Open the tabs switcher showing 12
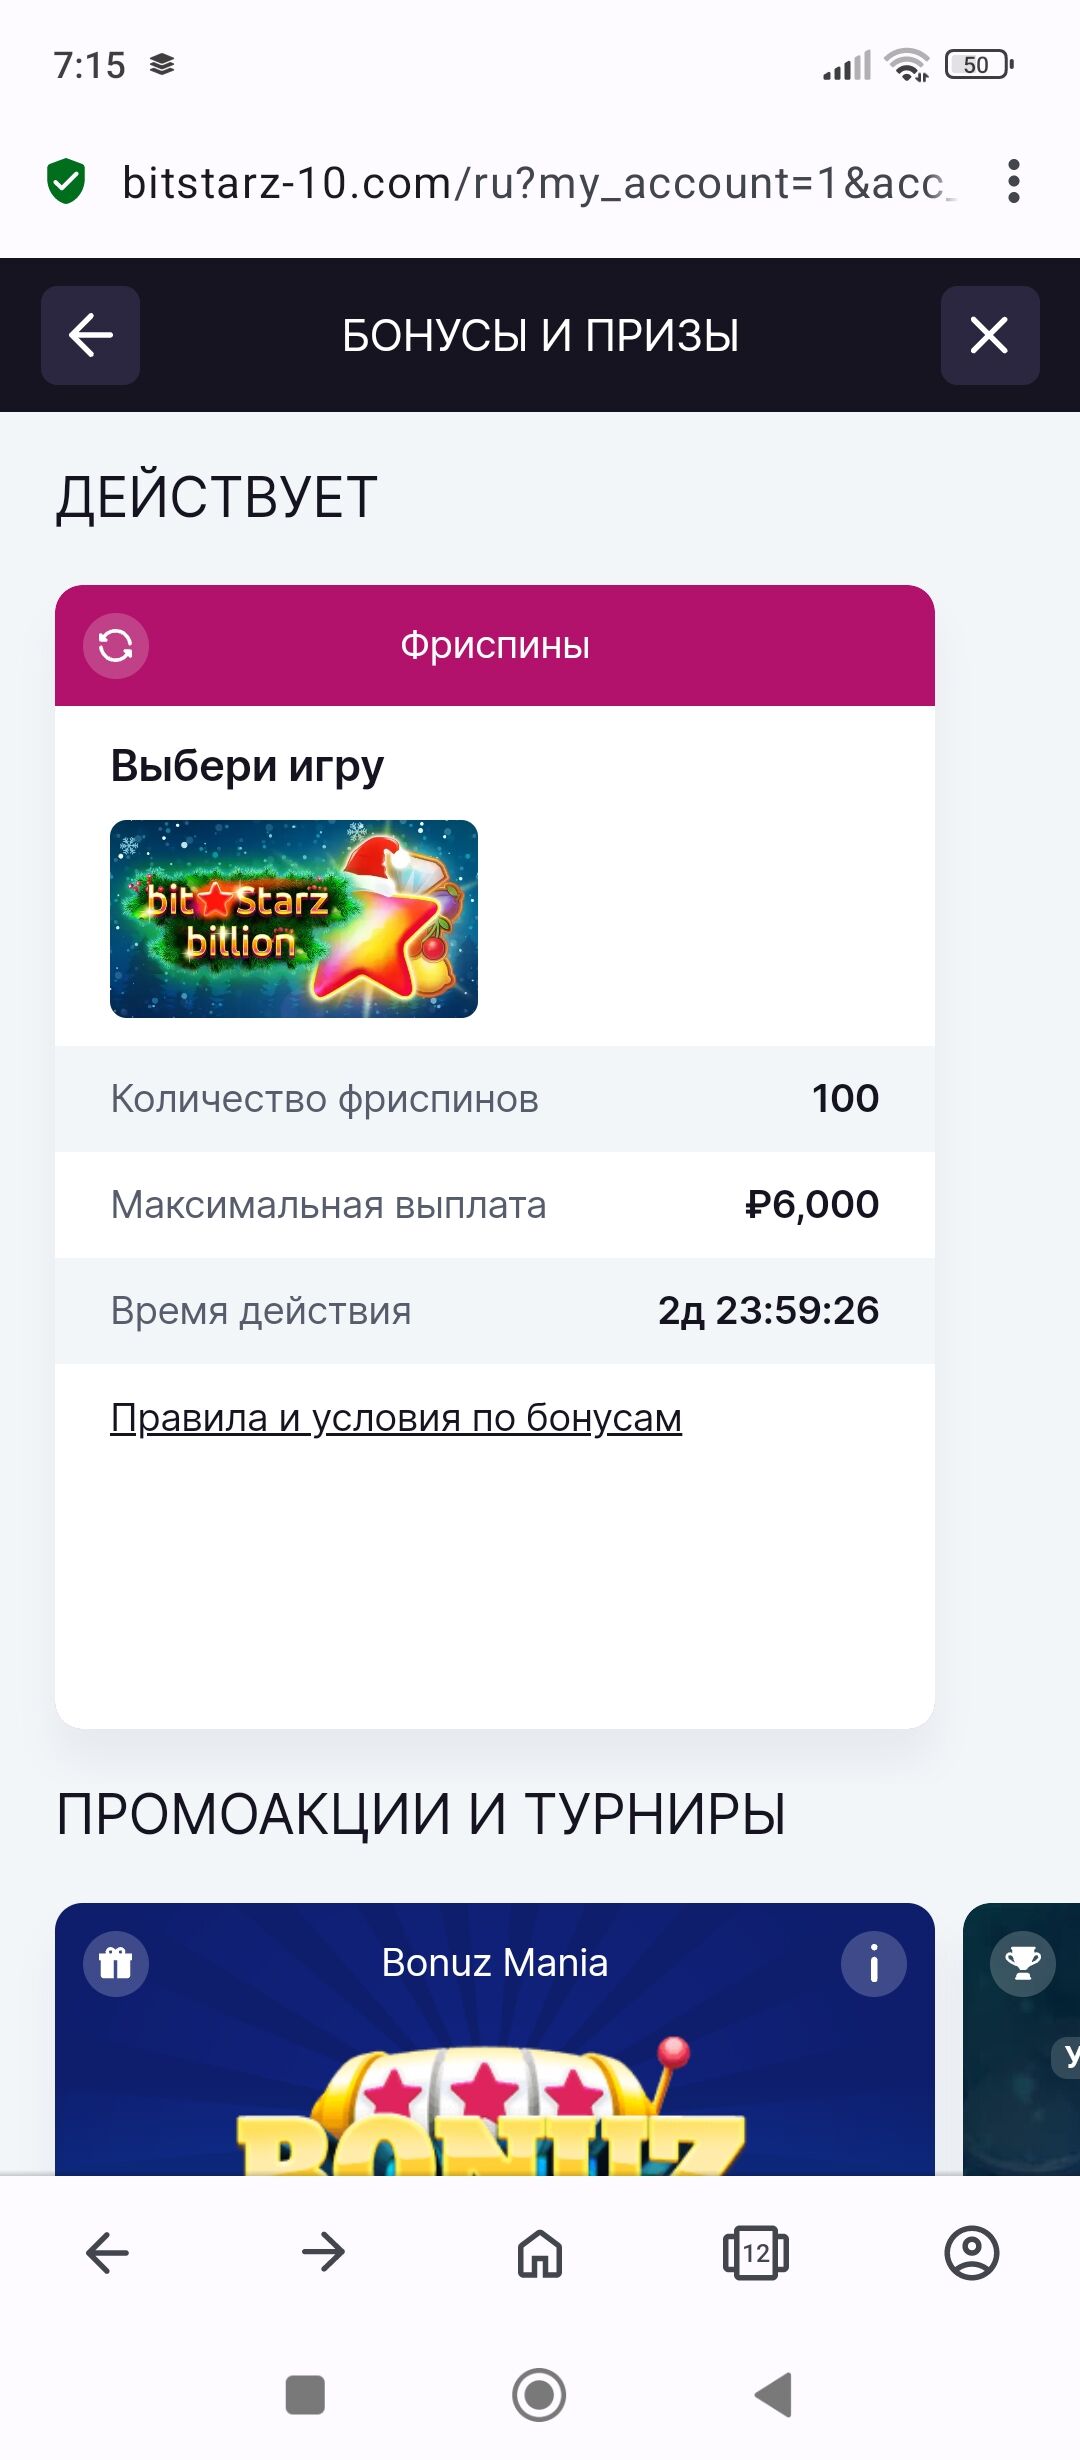The image size is (1080, 2460). [x=756, y=2253]
